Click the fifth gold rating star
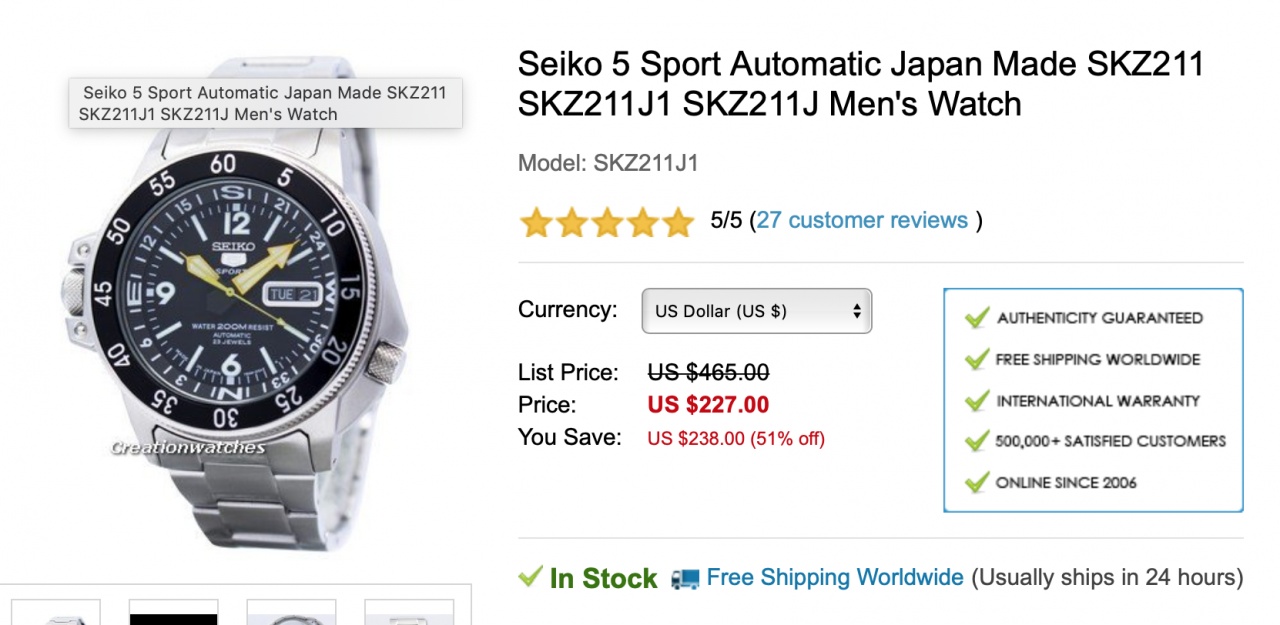The image size is (1280, 625). tap(678, 222)
